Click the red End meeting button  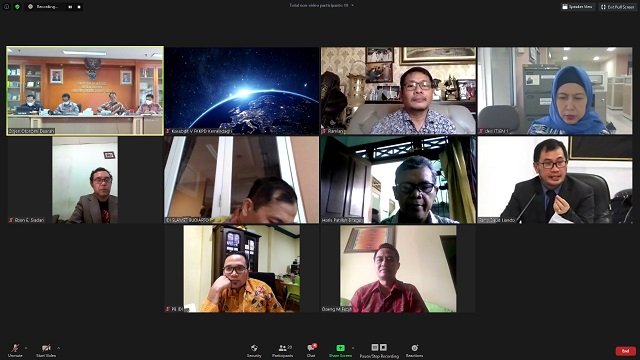click(625, 351)
